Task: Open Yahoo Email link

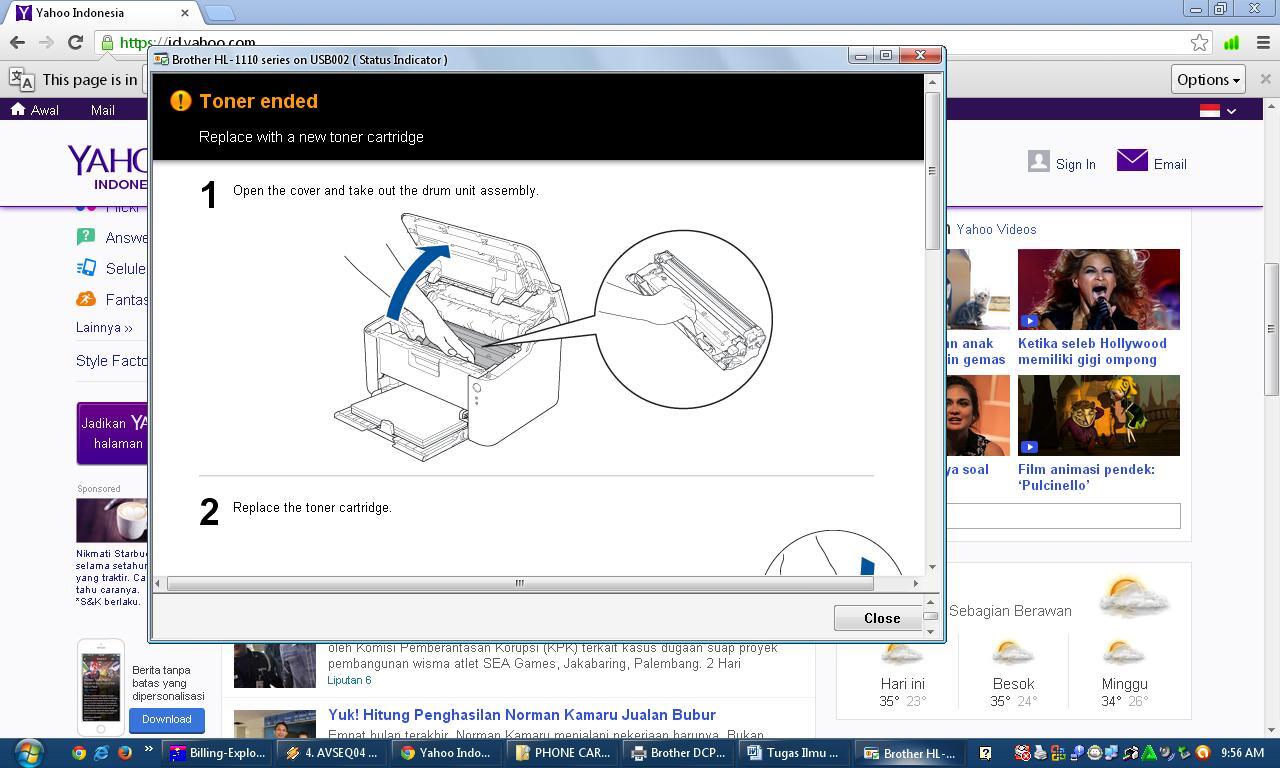Action: click(x=1169, y=164)
